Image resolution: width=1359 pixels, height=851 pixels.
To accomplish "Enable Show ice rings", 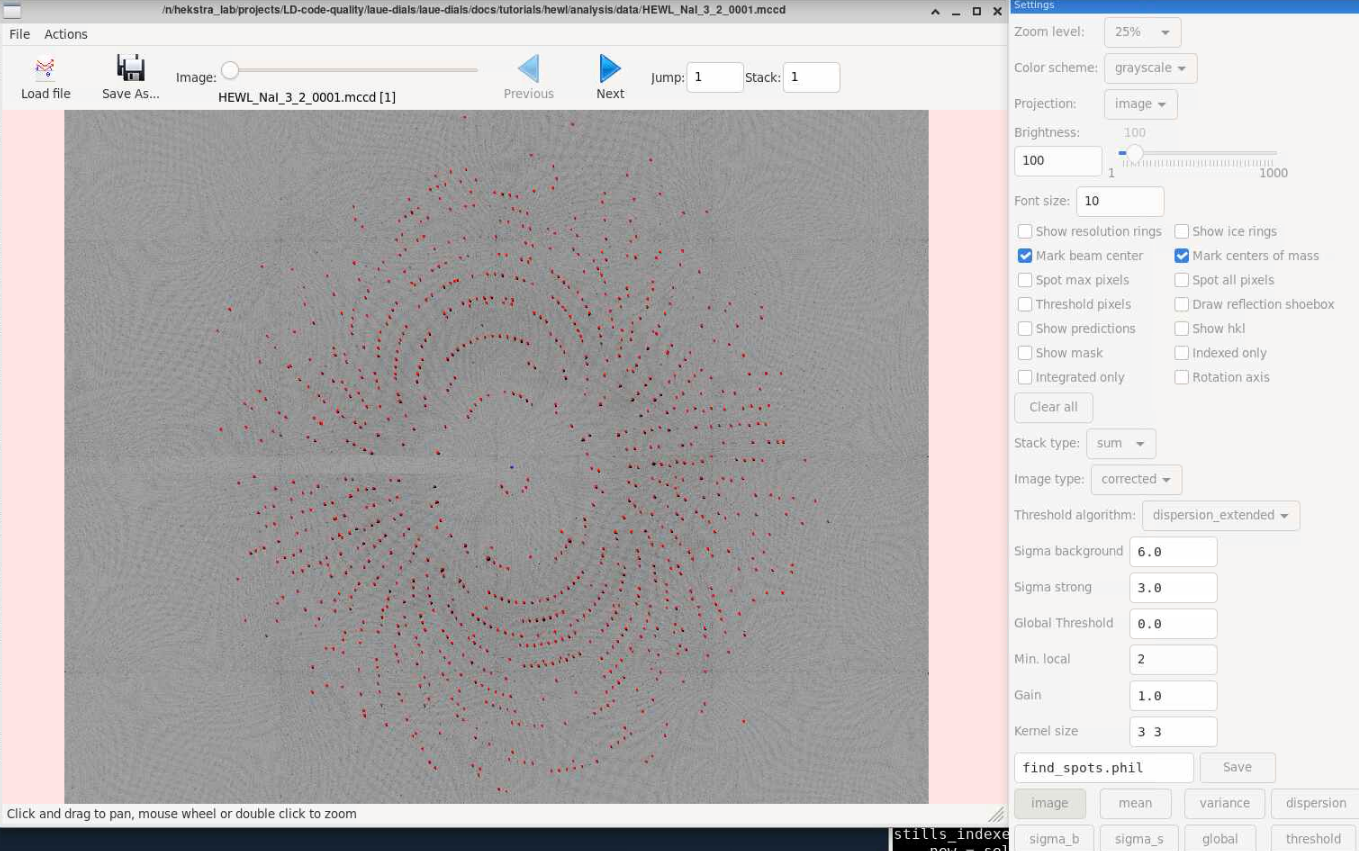I will 1182,231.
